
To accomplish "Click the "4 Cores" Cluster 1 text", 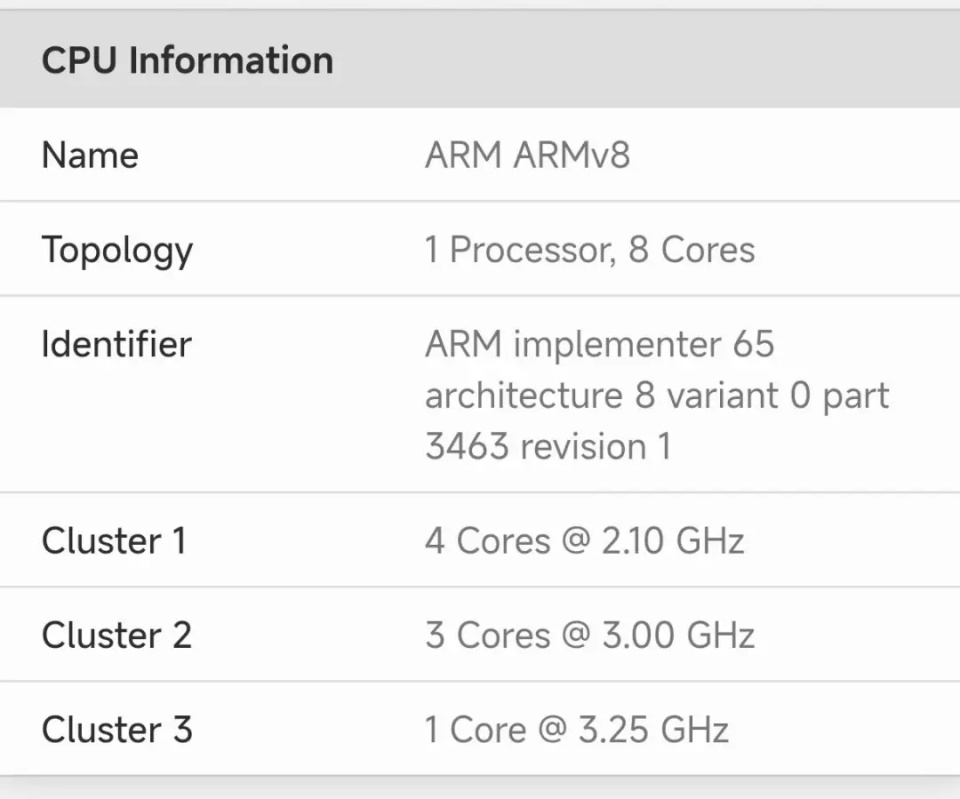I will click(x=487, y=541).
